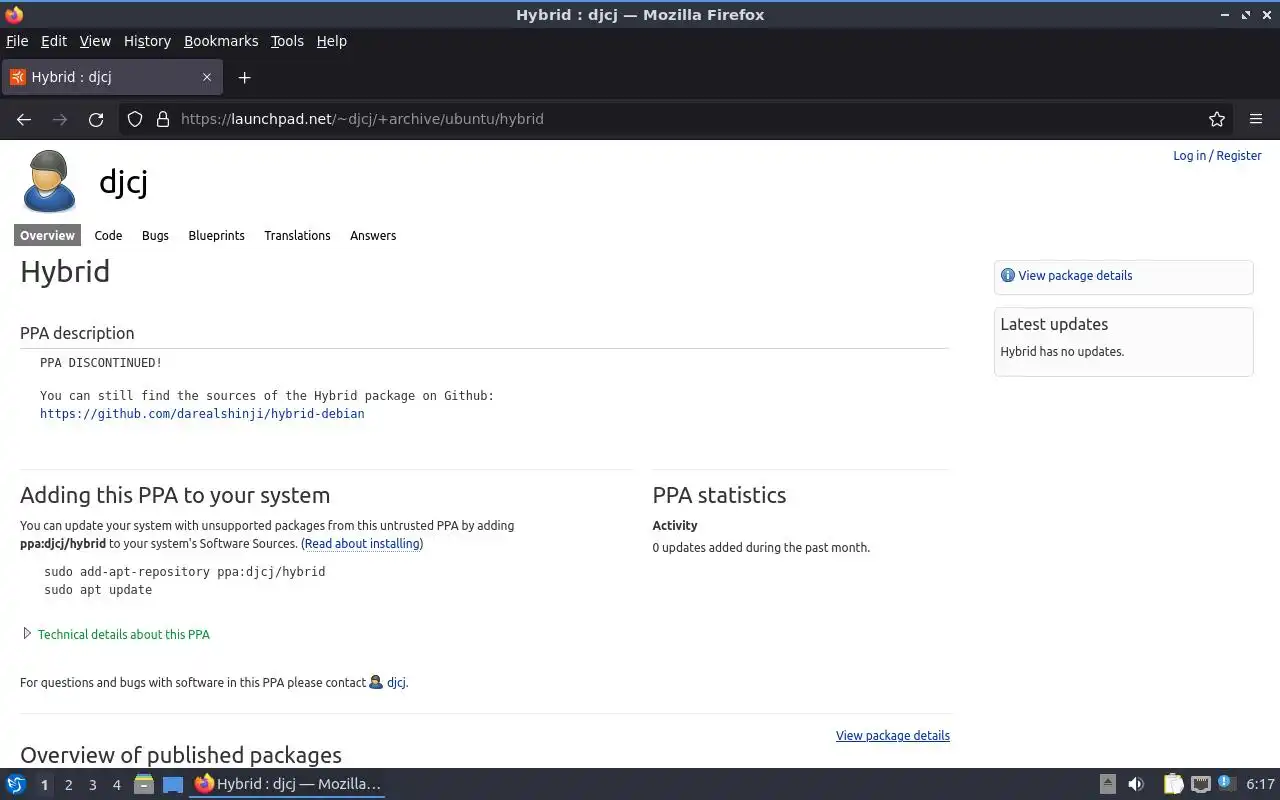Open the hybrid-debian GitHub link
Screen dimensions: 1280x800
coord(202,413)
